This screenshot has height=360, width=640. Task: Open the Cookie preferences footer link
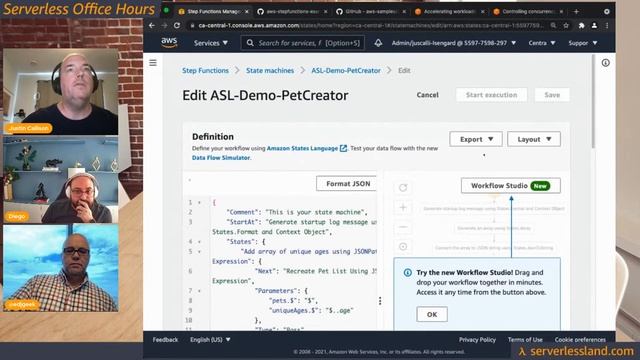click(x=580, y=340)
